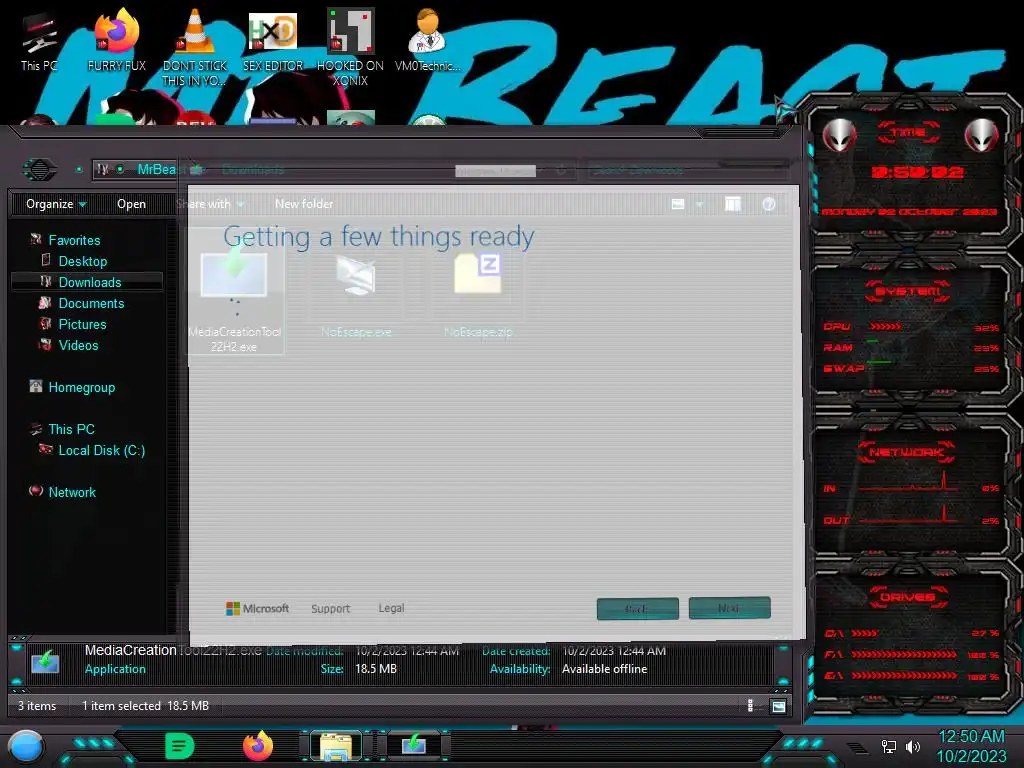Open Local Disk (C:) in navigation pane

pos(102,450)
